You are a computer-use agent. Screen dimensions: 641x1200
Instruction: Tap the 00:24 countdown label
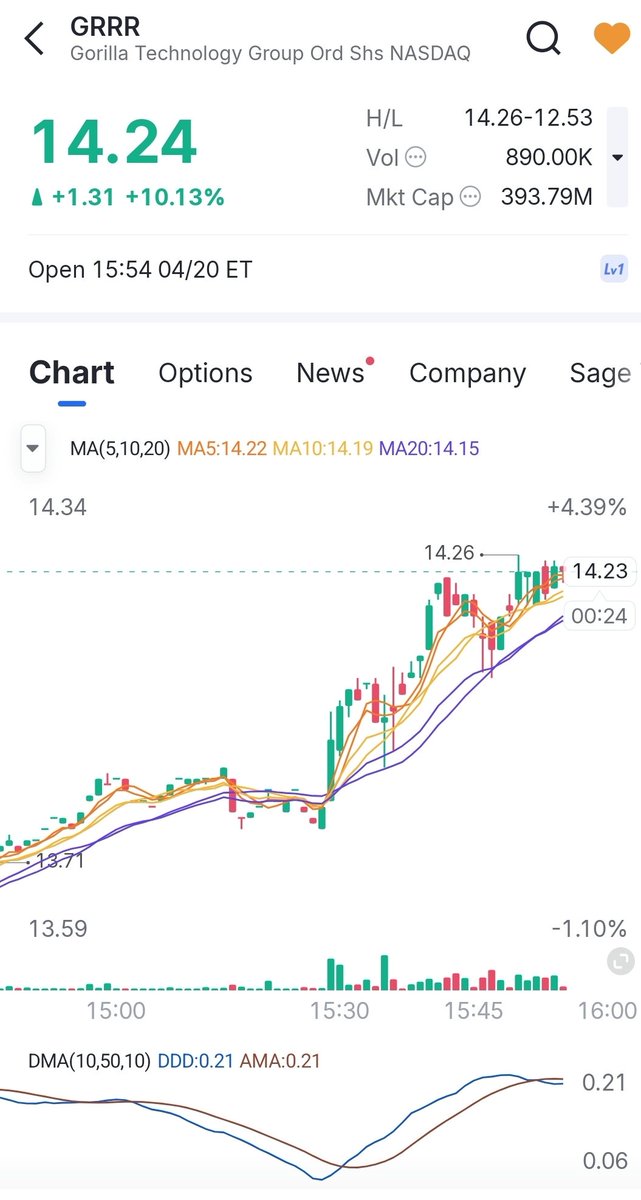[x=600, y=616]
